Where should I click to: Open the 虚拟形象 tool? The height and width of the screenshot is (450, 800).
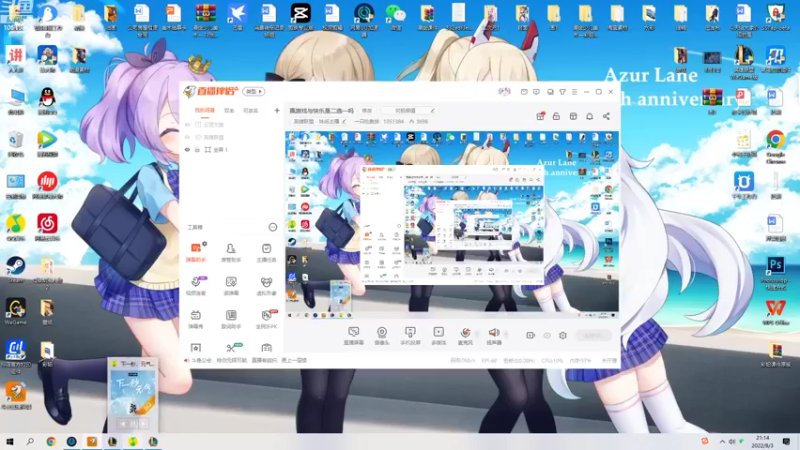click(x=266, y=286)
